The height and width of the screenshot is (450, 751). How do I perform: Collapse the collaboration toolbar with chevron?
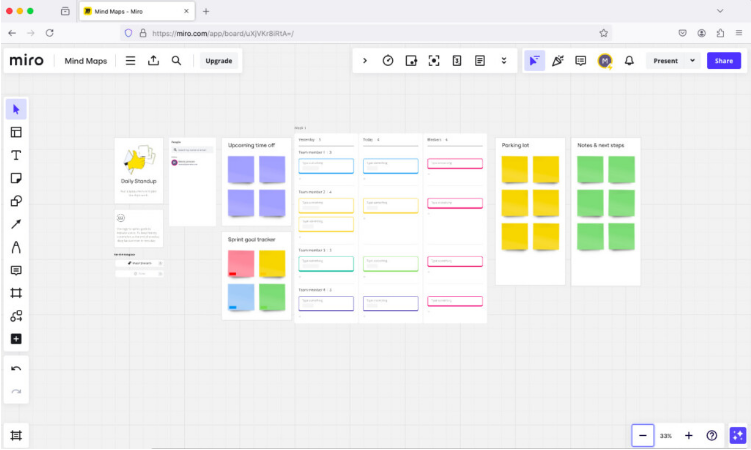[365, 60]
